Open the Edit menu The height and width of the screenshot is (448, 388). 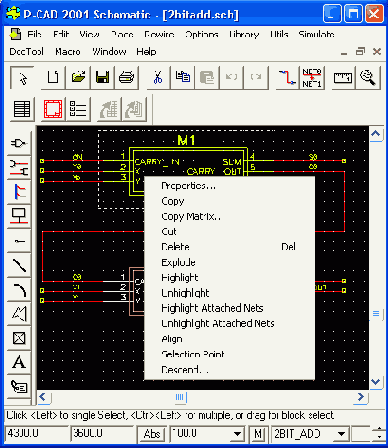(x=61, y=34)
